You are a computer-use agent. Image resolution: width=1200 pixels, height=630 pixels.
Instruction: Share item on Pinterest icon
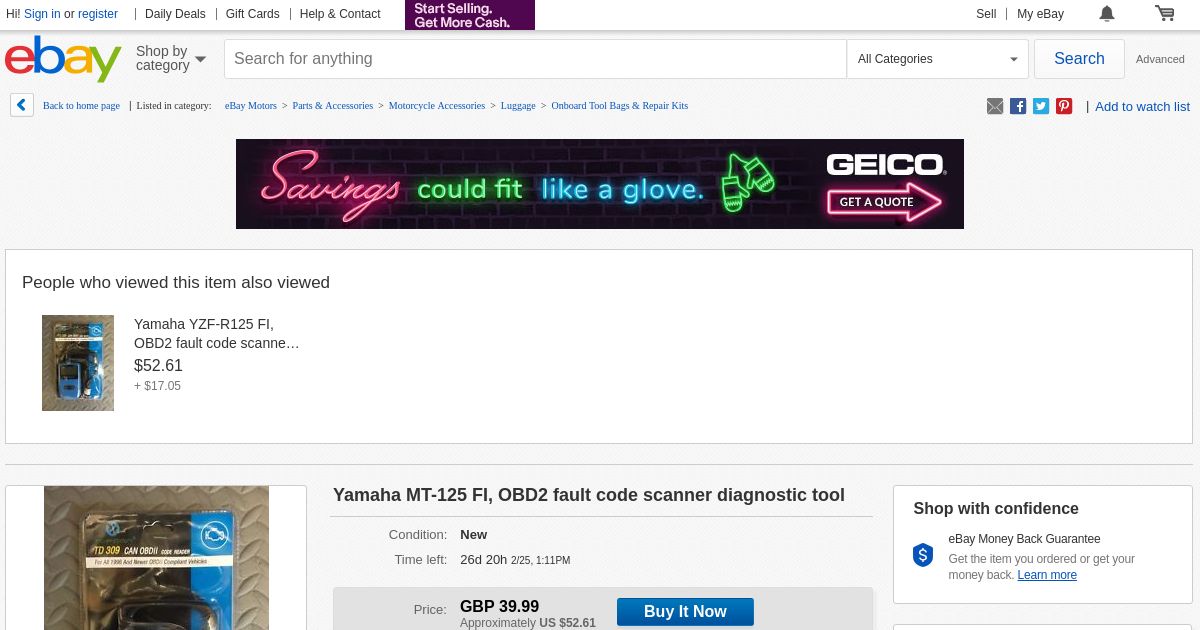coord(1064,106)
